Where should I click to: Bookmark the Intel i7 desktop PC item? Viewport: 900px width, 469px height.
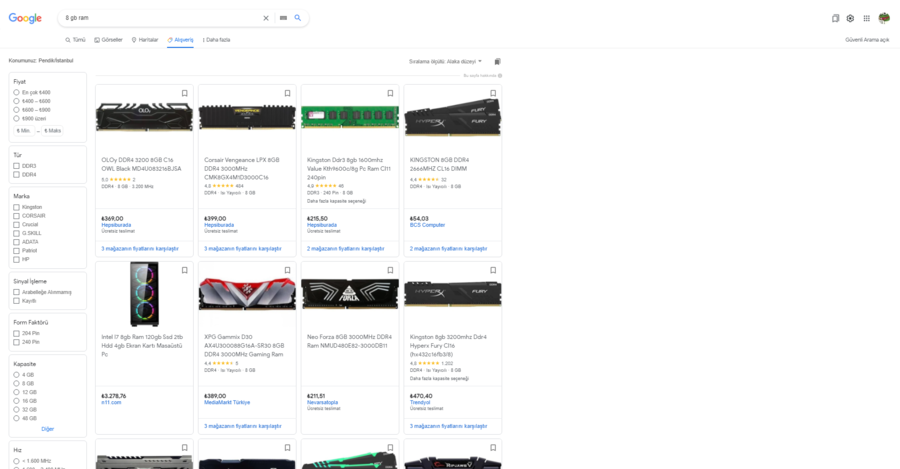point(184,270)
